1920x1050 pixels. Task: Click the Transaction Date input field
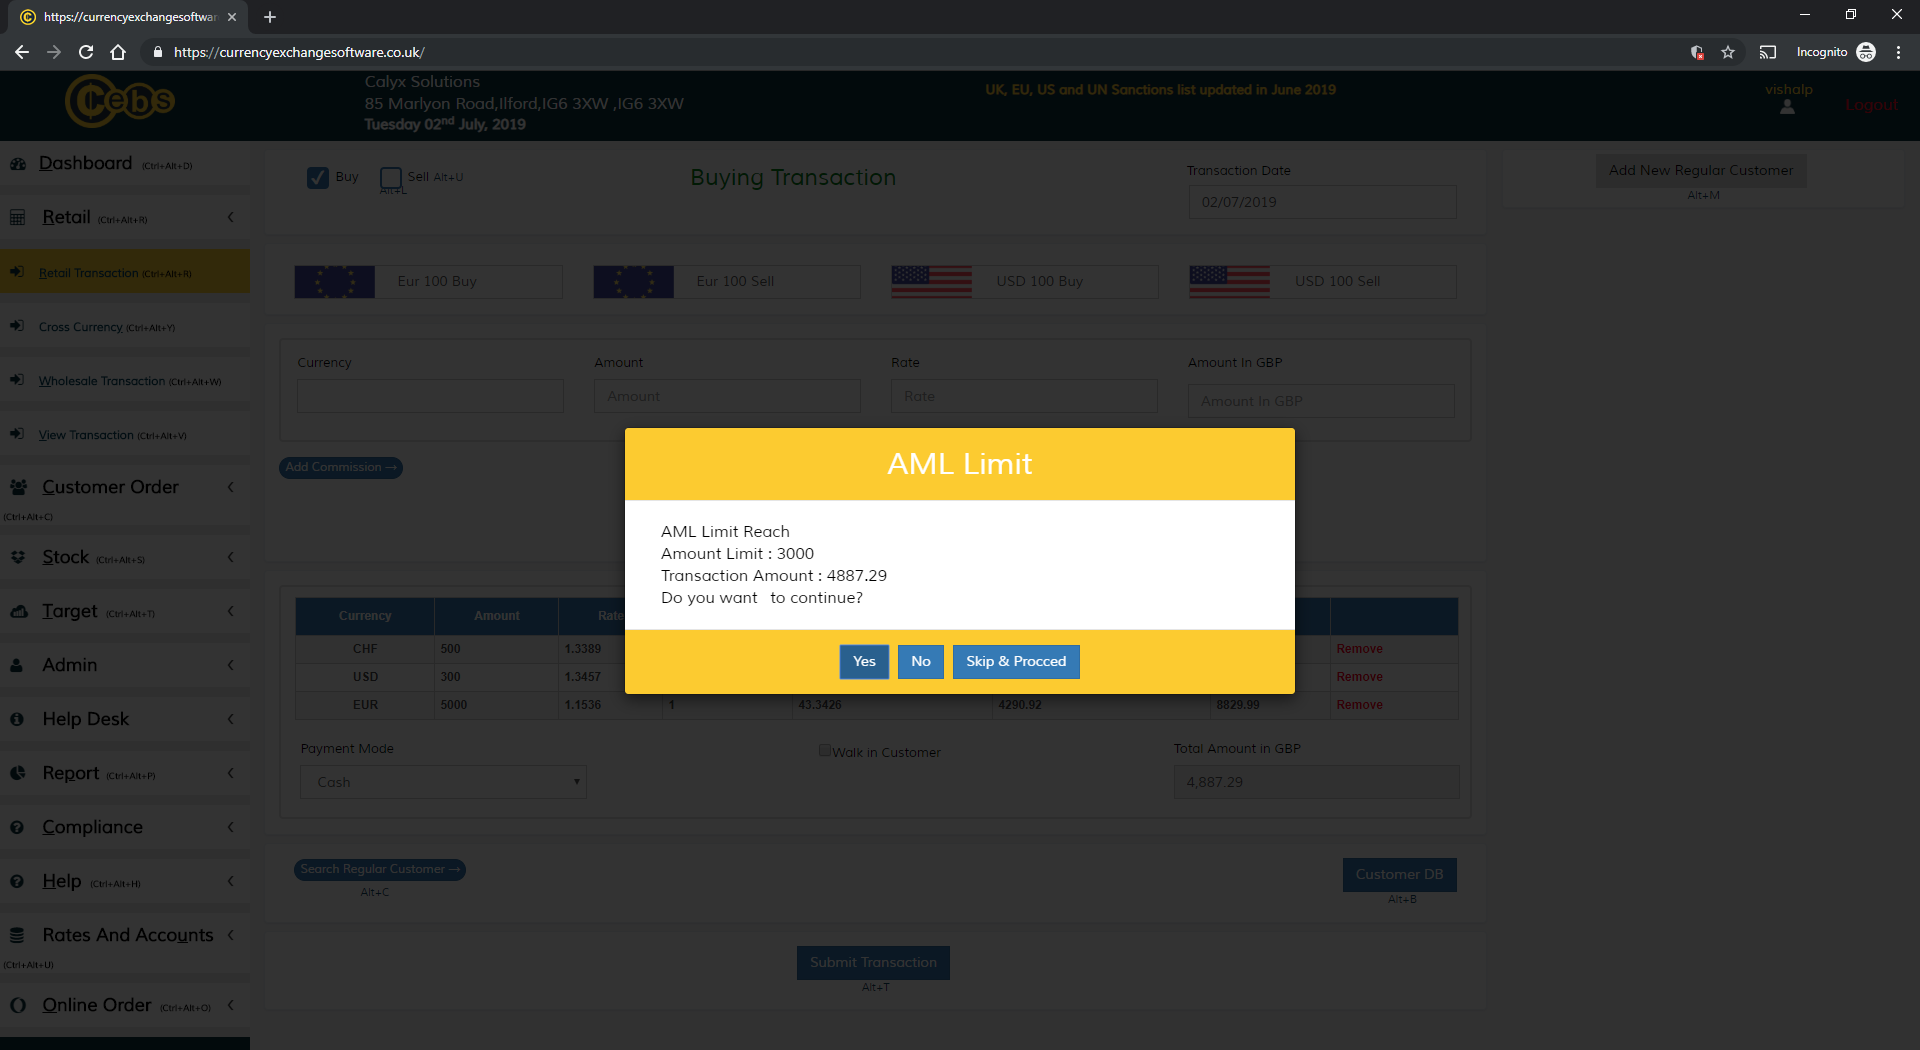[x=1321, y=202]
